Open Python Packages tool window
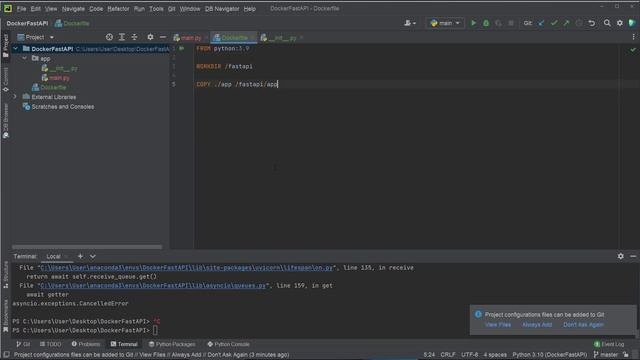Image resolution: width=640 pixels, height=360 pixels. pos(172,344)
